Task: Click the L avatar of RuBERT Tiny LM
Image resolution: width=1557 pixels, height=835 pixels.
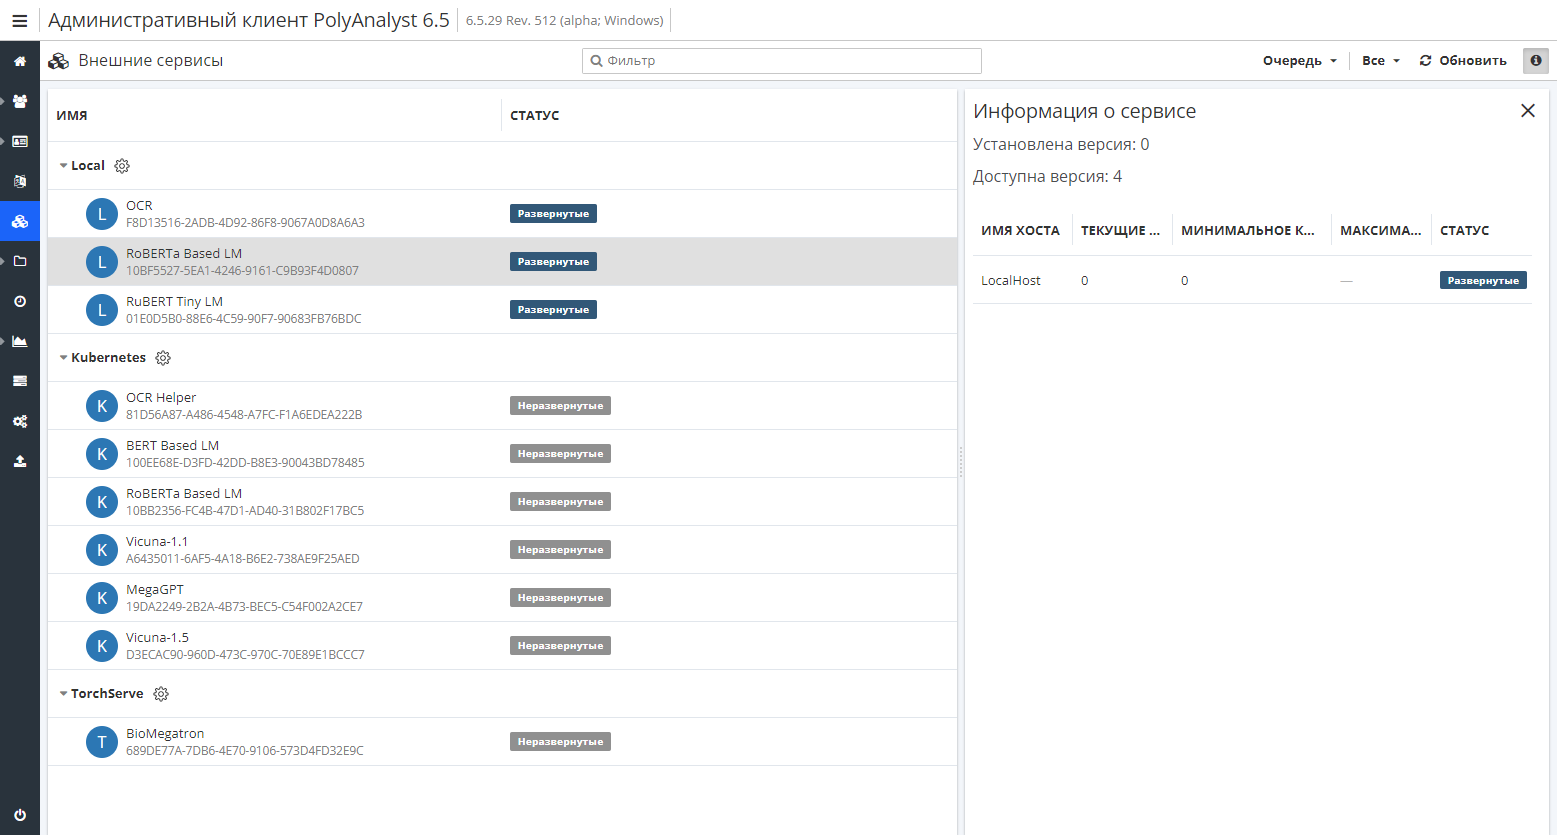Action: (102, 310)
